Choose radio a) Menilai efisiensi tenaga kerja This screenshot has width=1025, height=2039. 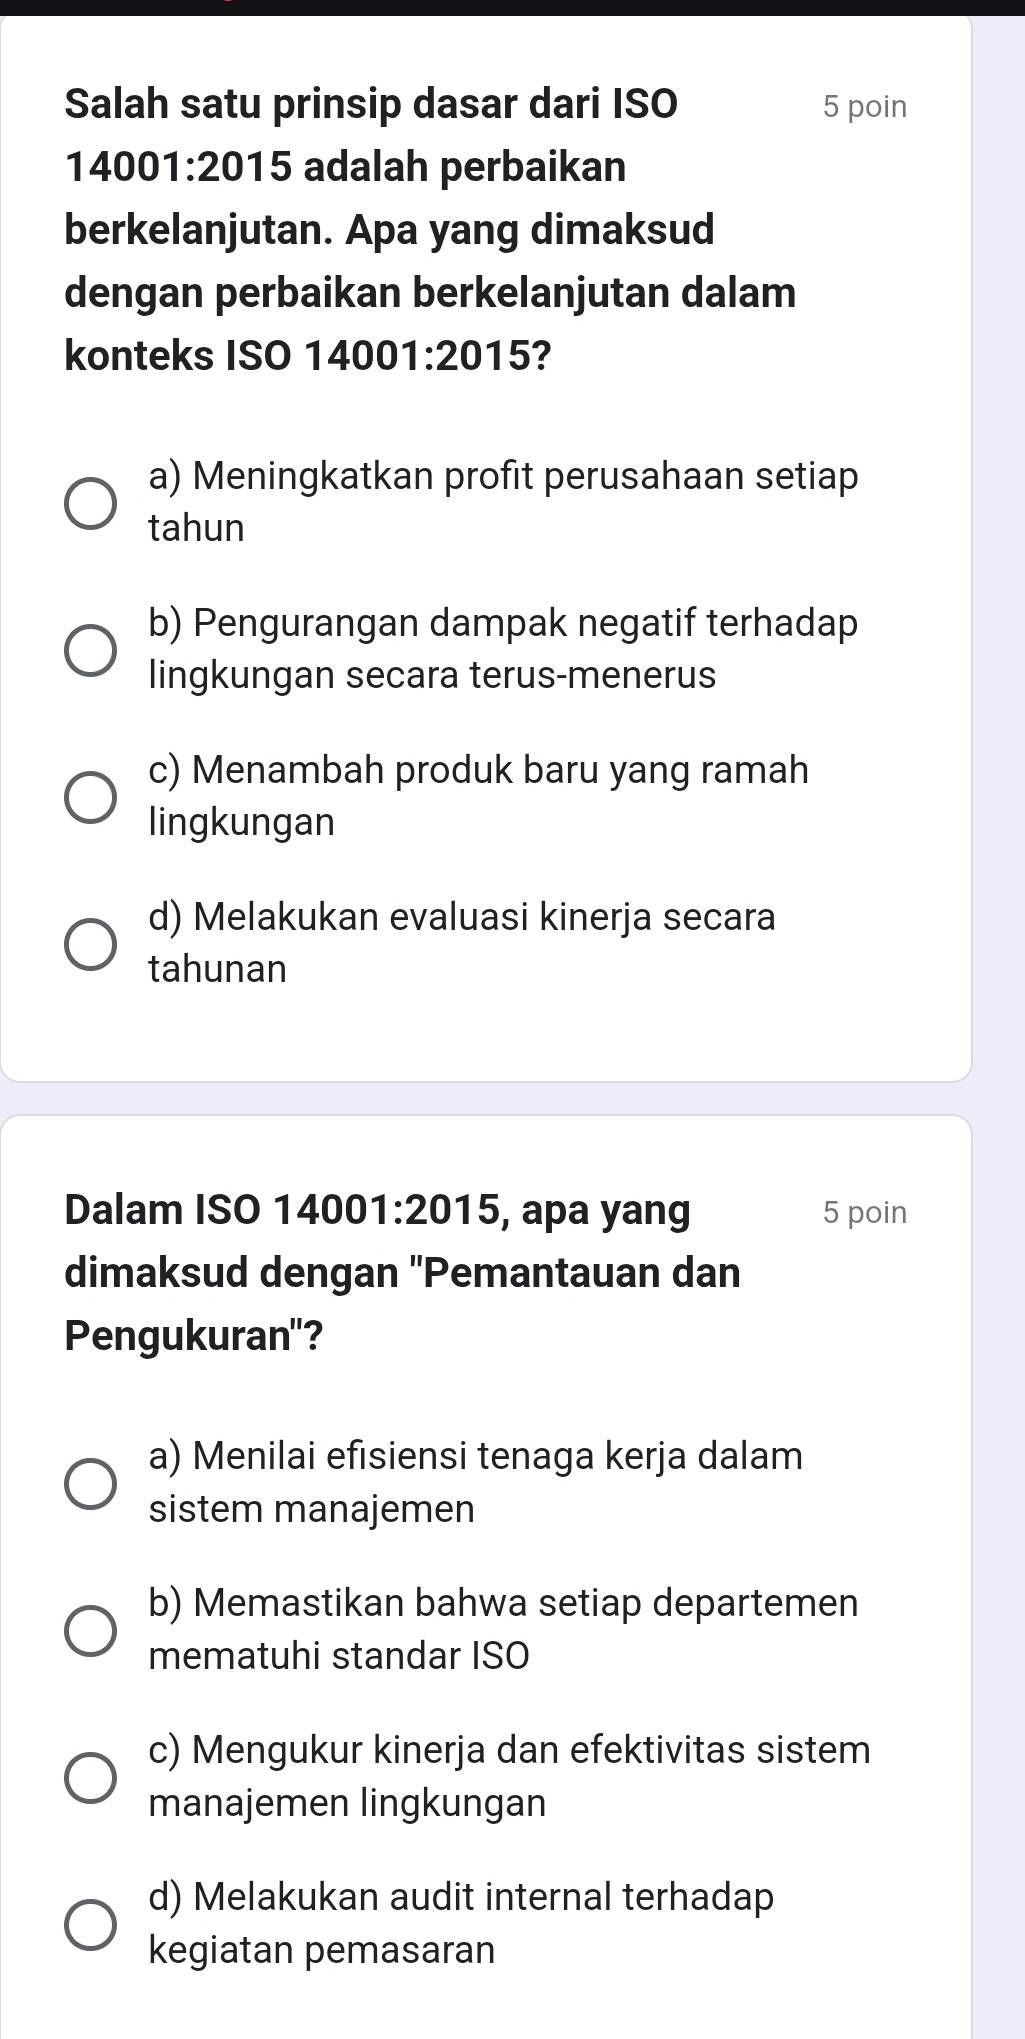tap(90, 1483)
